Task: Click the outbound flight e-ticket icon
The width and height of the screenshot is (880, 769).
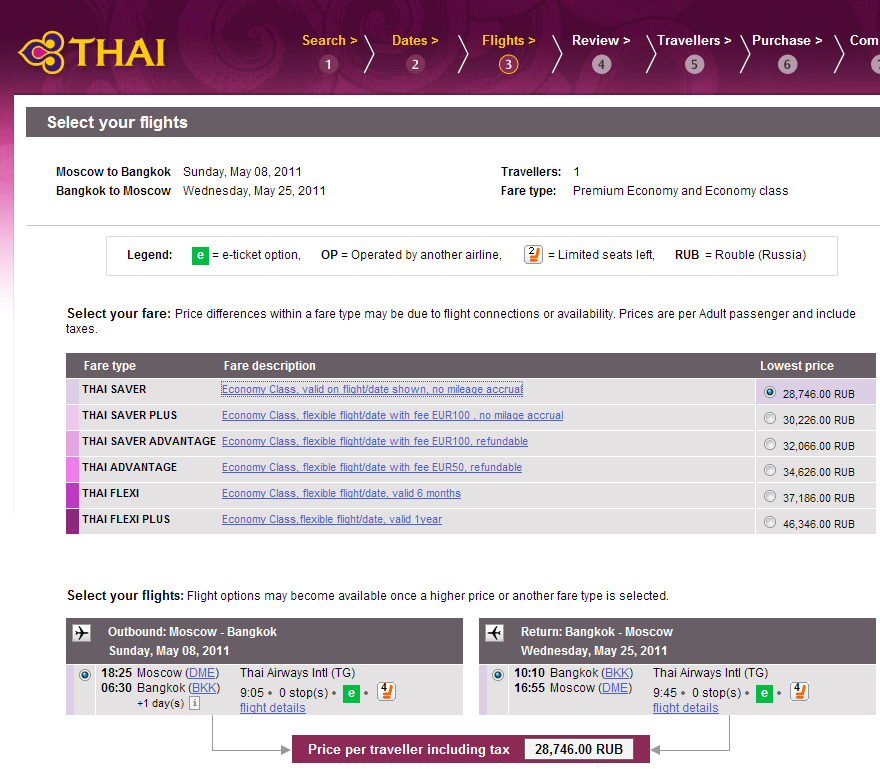Action: coord(351,694)
